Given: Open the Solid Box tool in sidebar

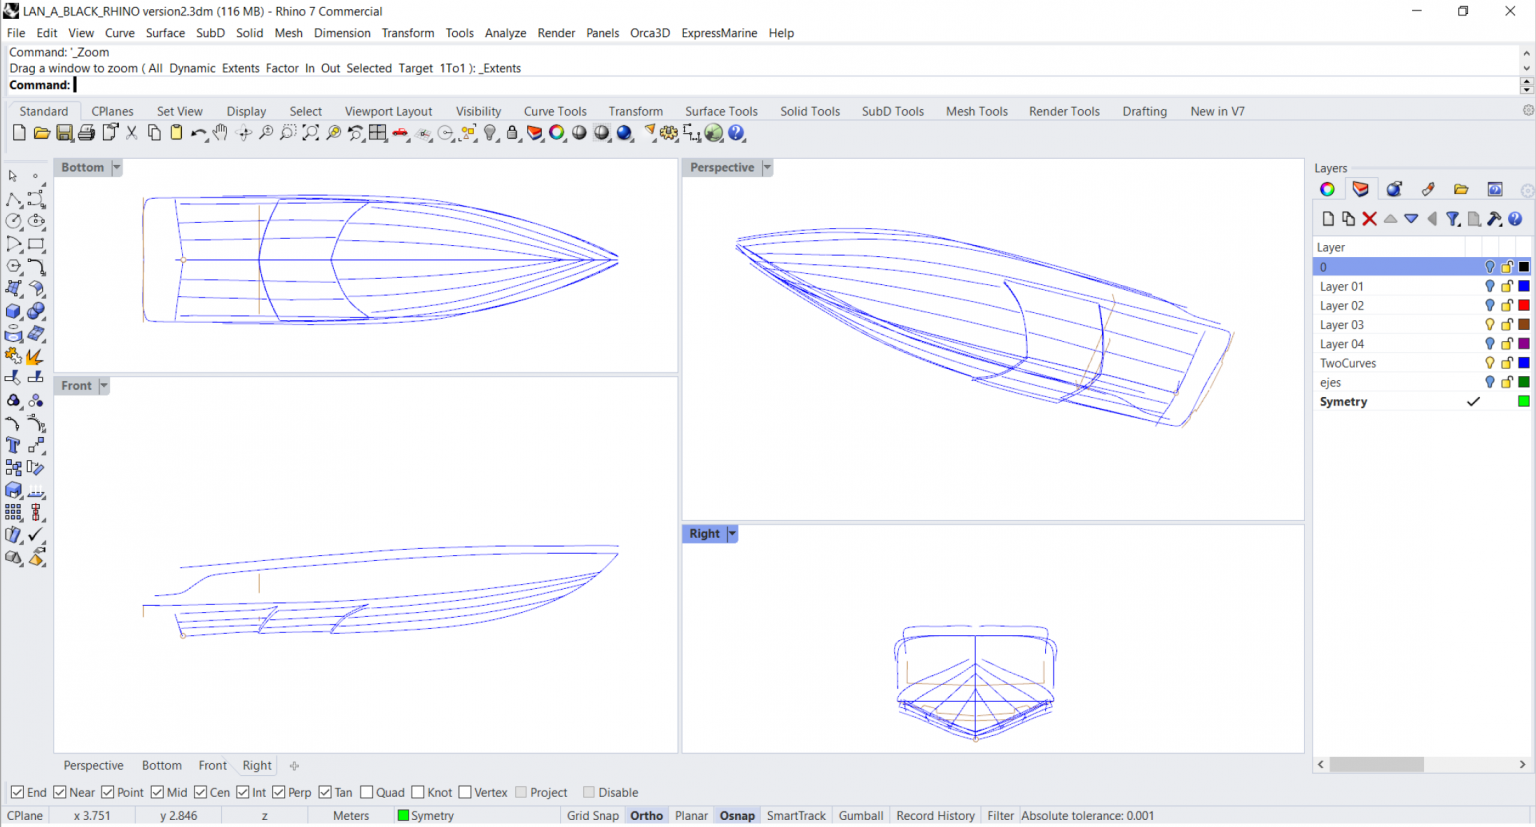Looking at the screenshot, I should tap(14, 310).
